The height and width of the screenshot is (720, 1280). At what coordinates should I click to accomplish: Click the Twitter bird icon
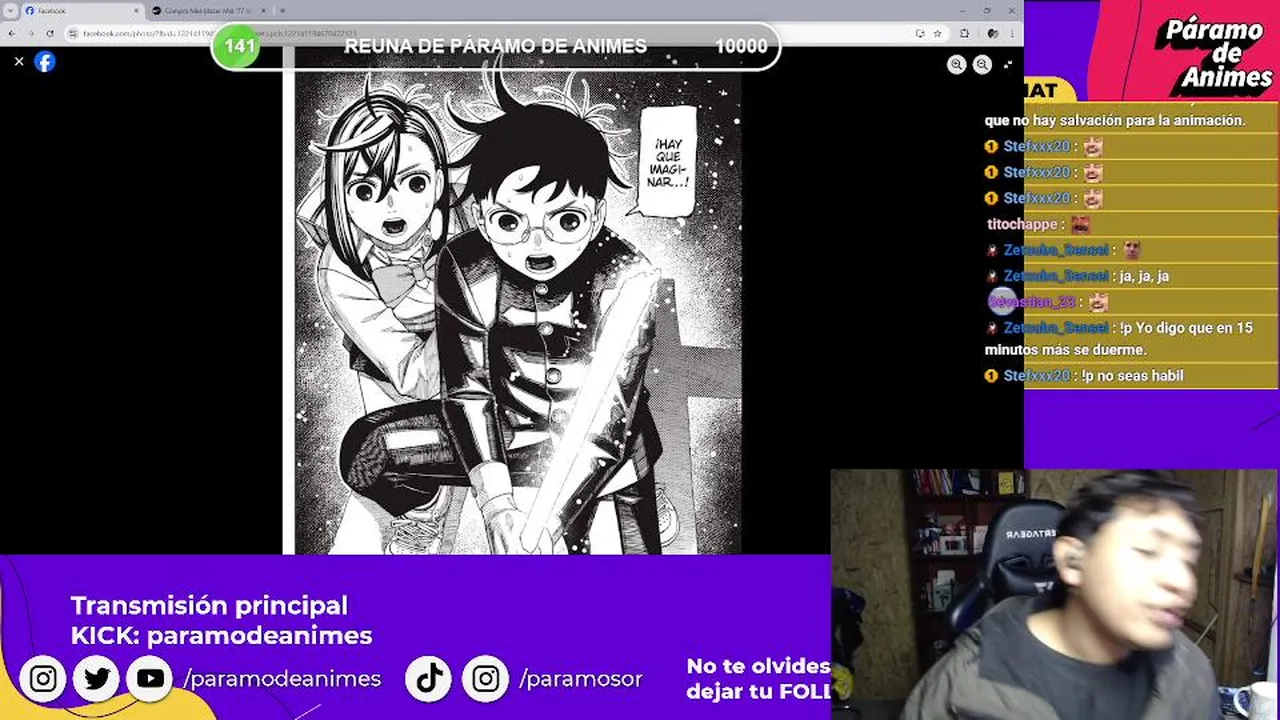click(x=97, y=679)
